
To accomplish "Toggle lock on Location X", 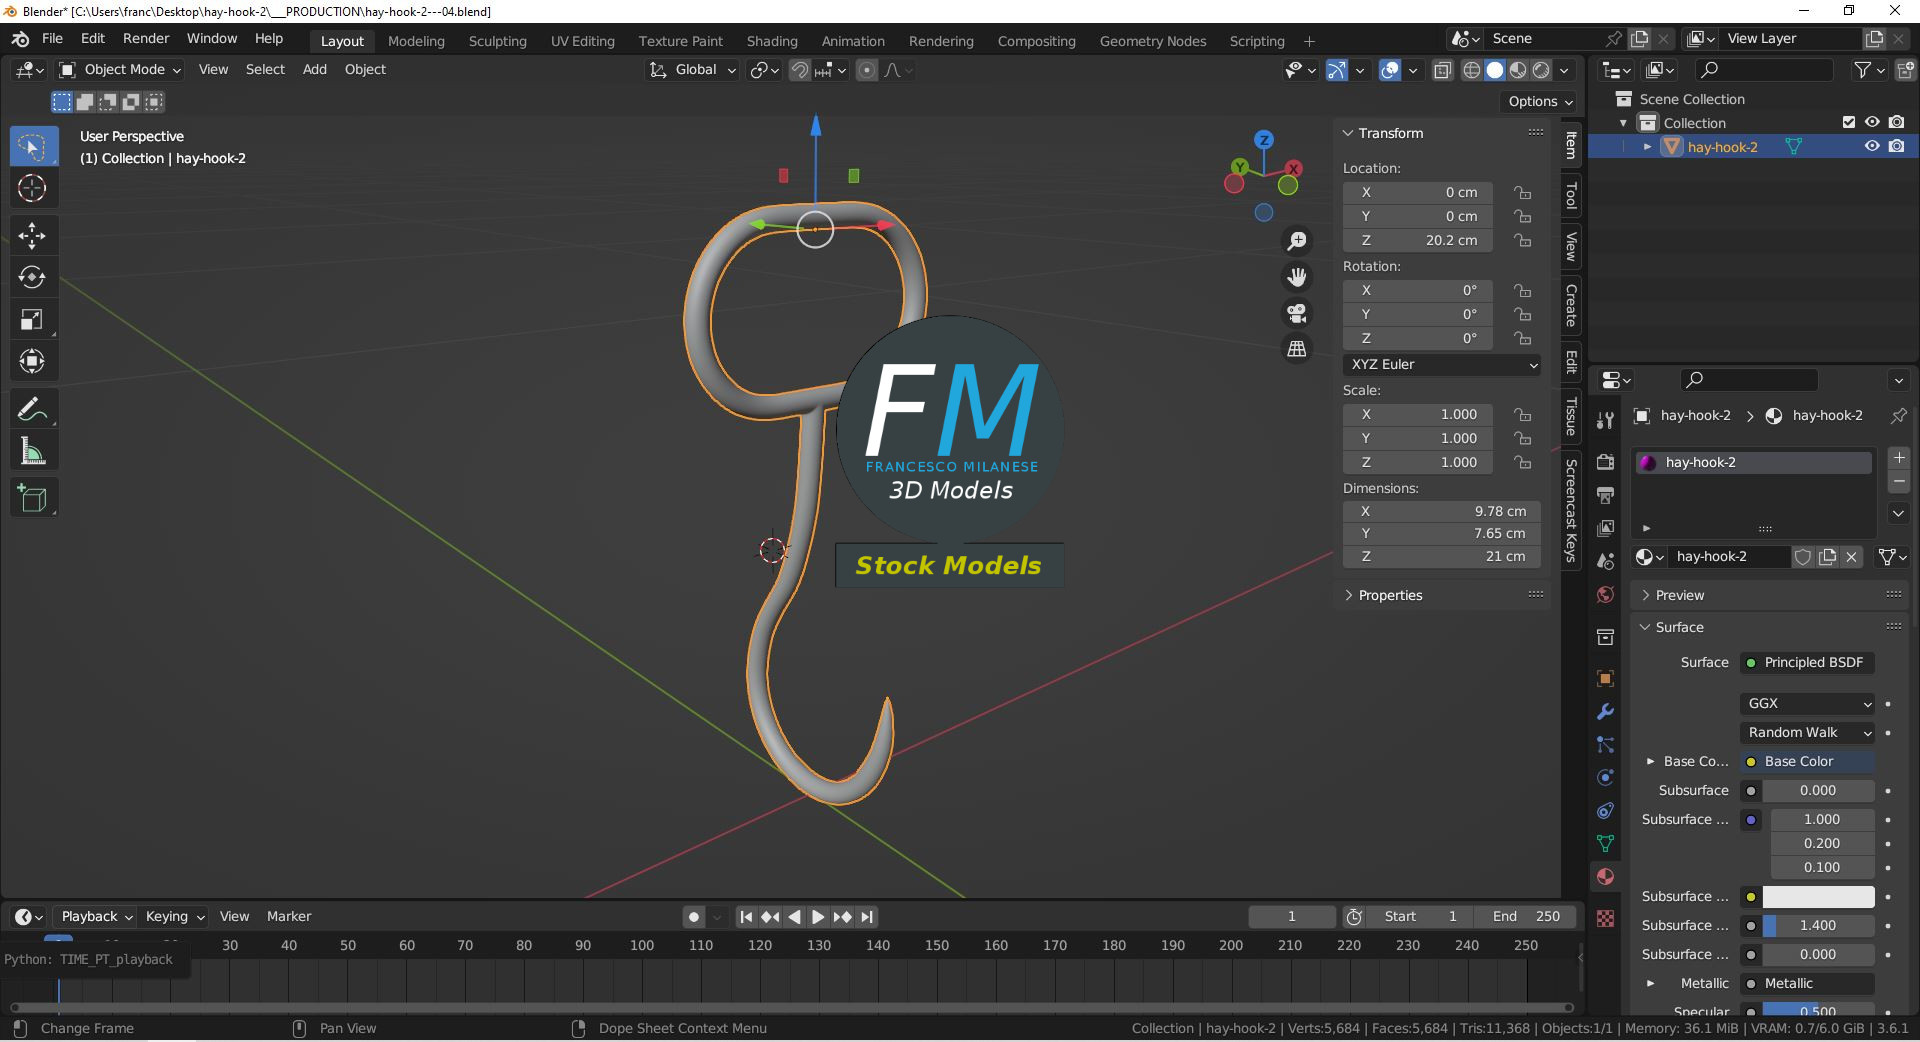I will coord(1522,192).
